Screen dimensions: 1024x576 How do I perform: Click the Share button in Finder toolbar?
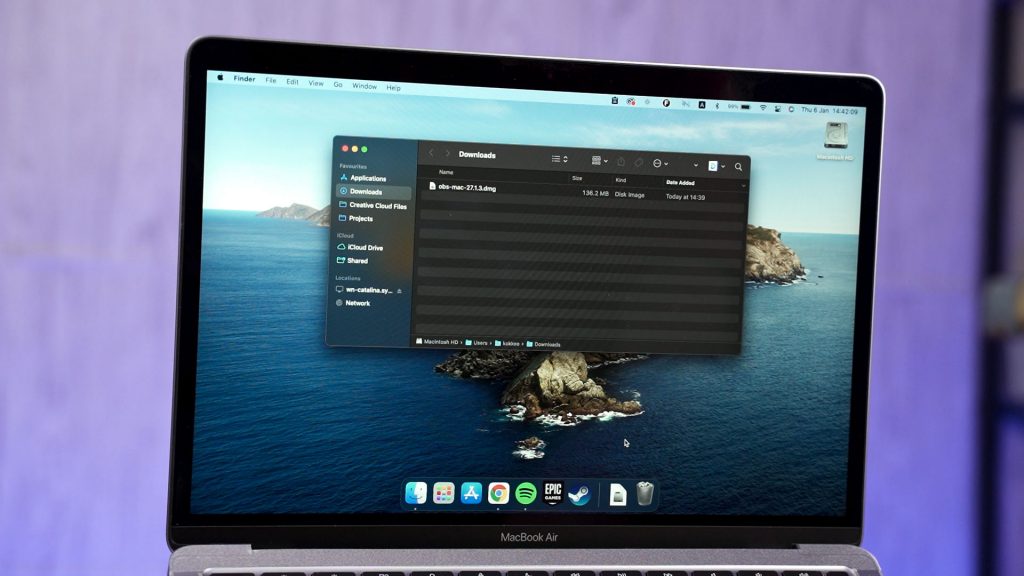621,161
